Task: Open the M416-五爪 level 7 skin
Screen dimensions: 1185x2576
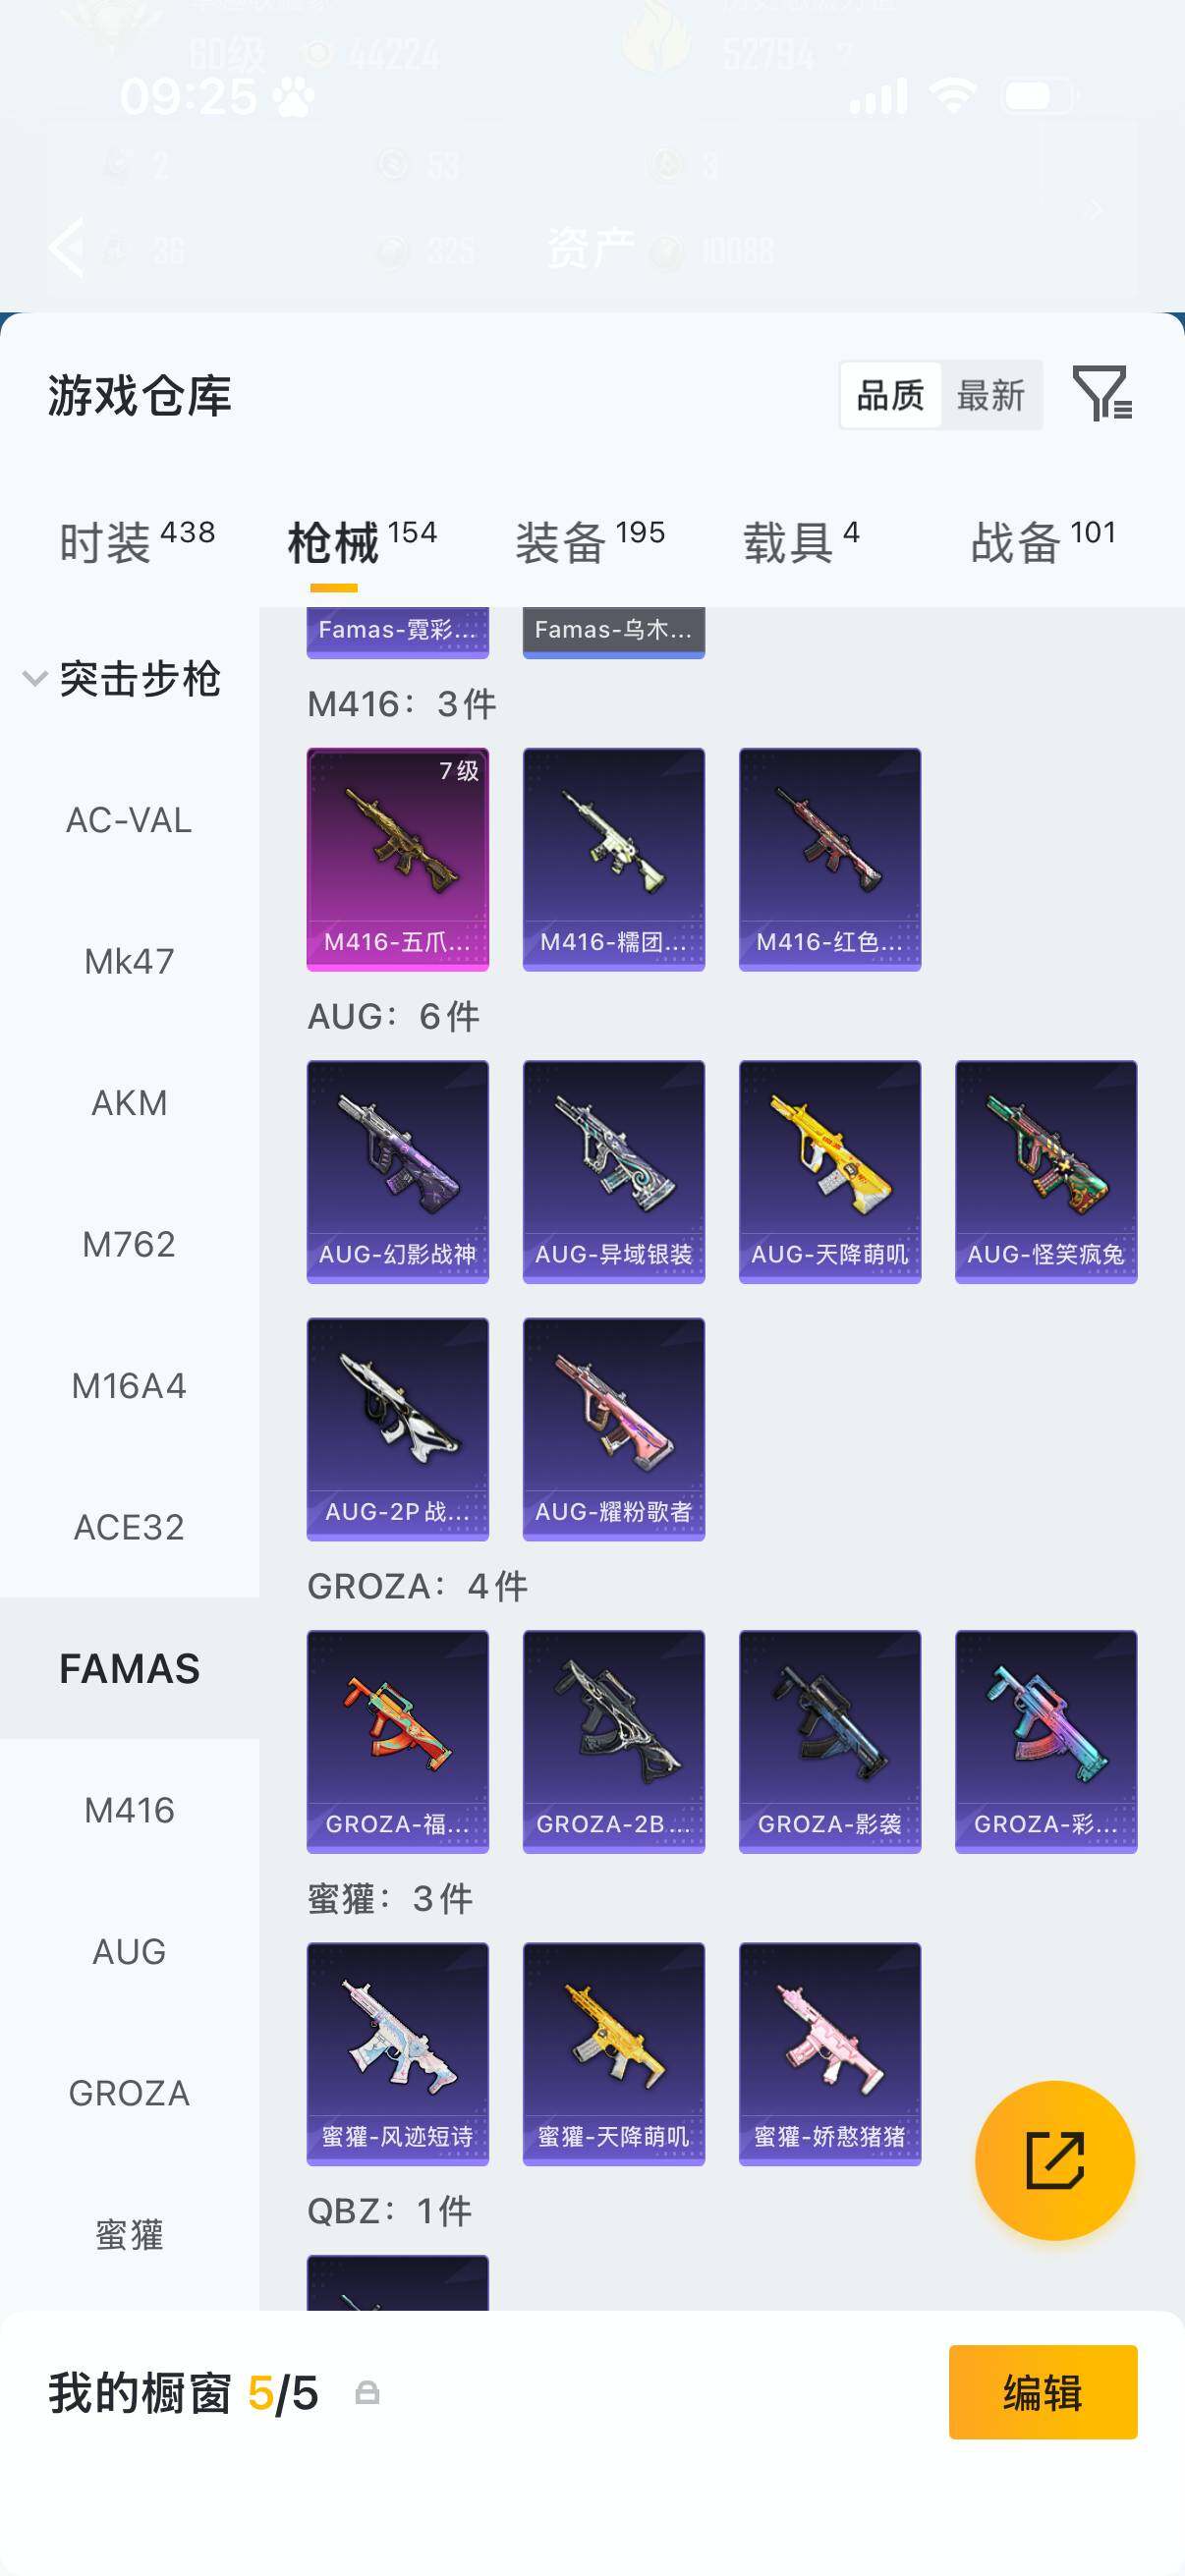Action: (x=397, y=859)
